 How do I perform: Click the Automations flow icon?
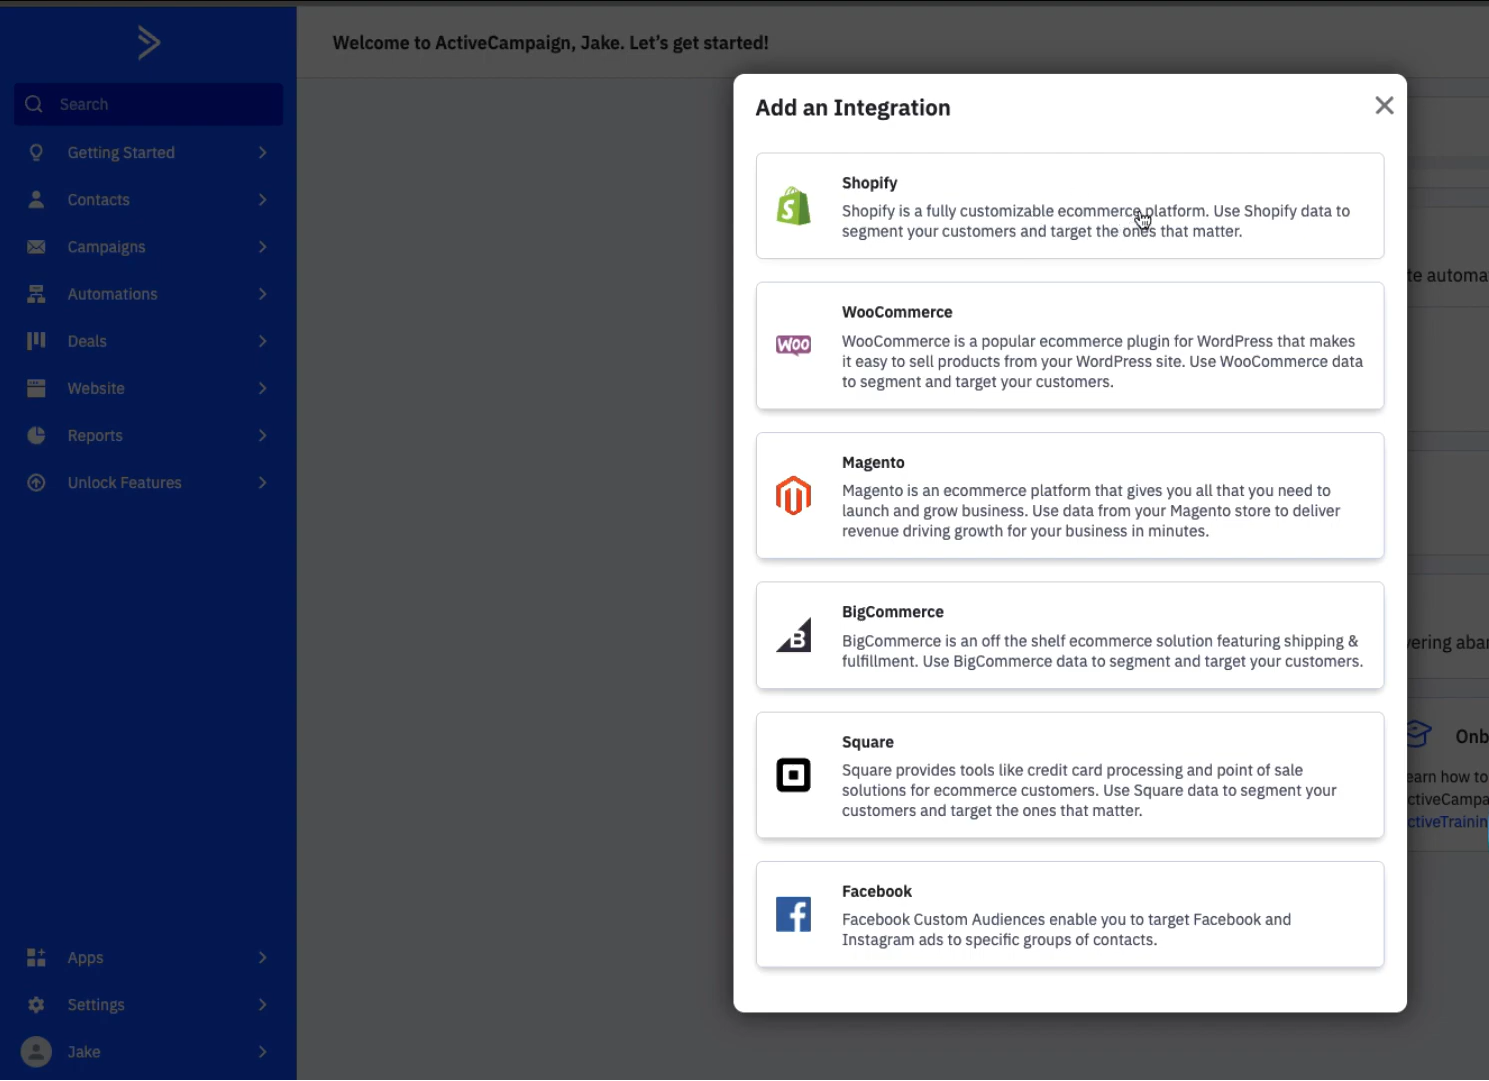(x=36, y=293)
